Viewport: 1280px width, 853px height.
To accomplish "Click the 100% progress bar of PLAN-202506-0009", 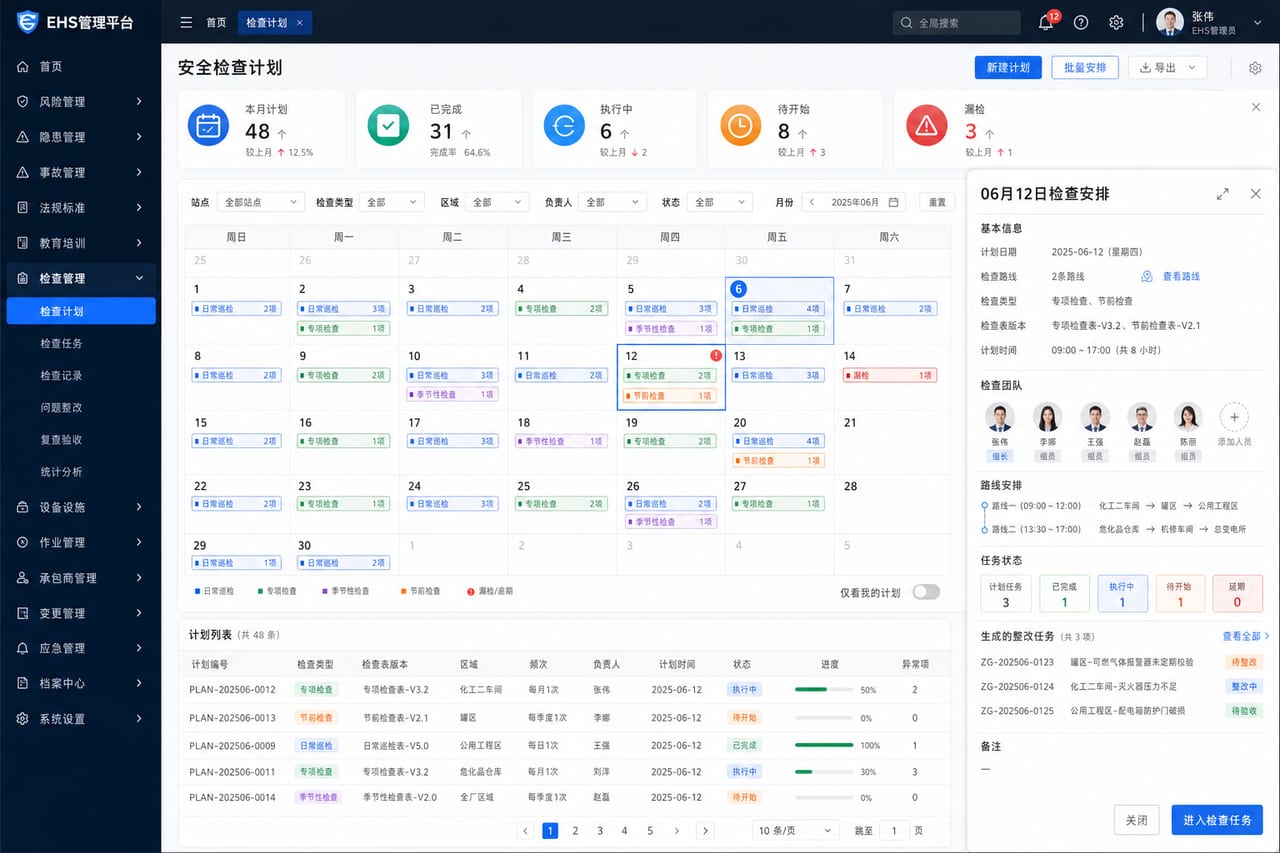I will click(825, 745).
